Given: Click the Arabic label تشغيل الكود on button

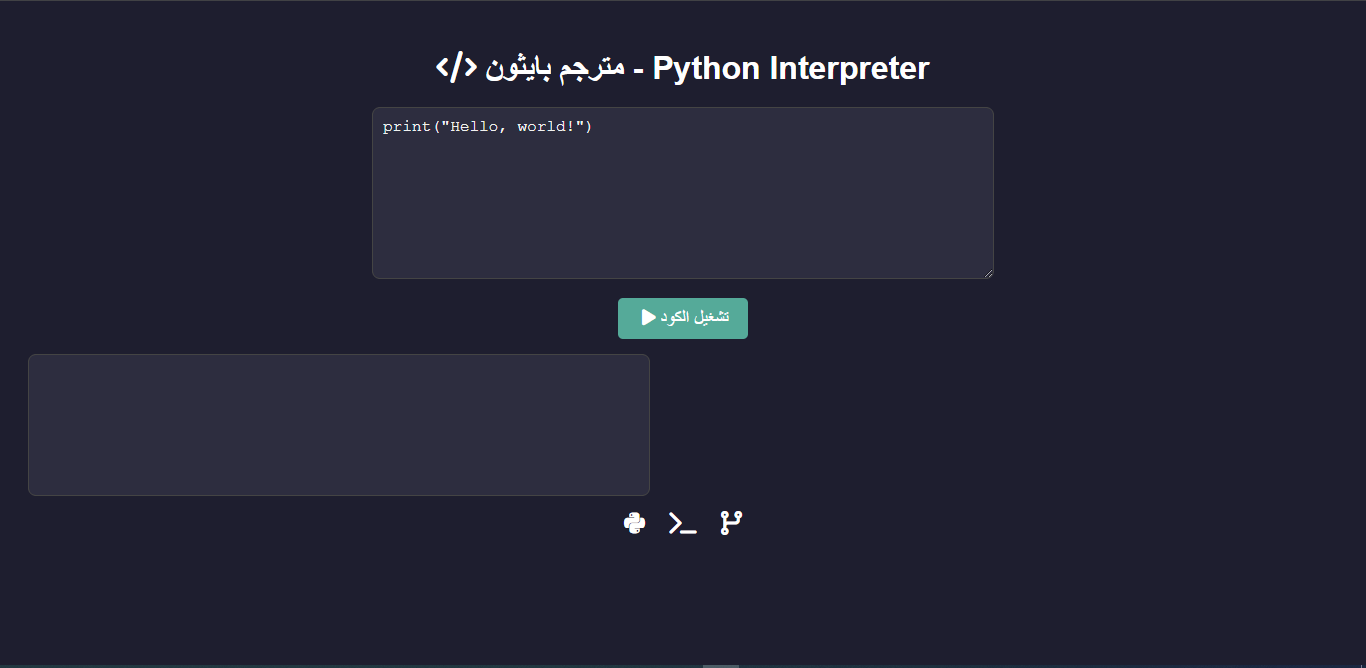Looking at the screenshot, I should coord(695,317).
